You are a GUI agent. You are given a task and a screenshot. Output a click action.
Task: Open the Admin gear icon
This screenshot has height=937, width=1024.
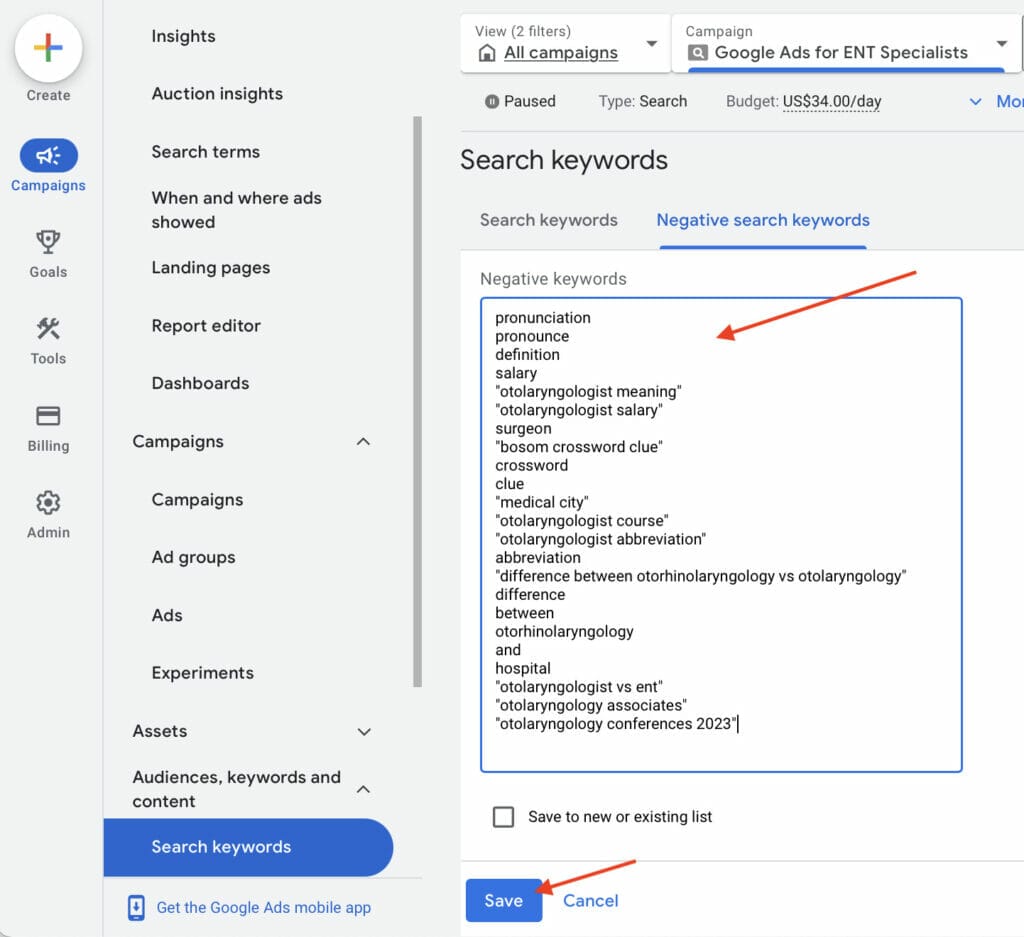[48, 503]
